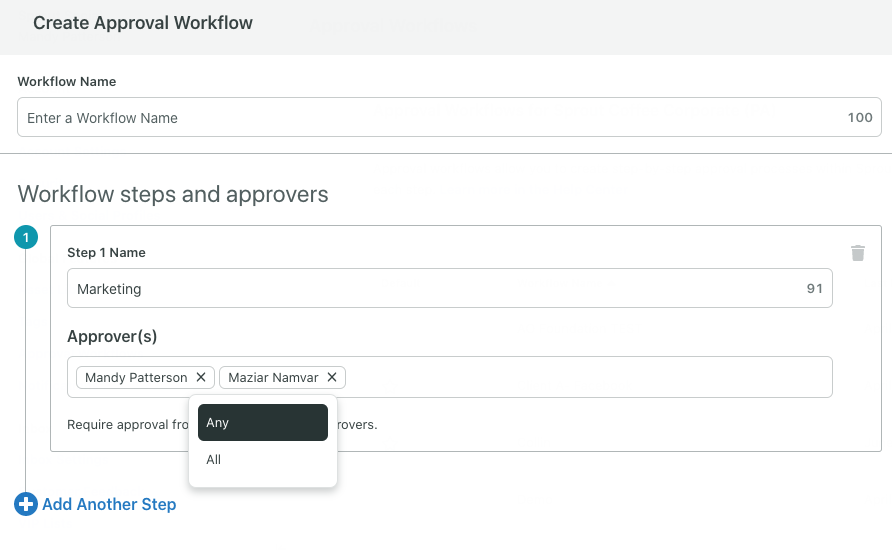Click the blue plus circle icon

tap(26, 504)
